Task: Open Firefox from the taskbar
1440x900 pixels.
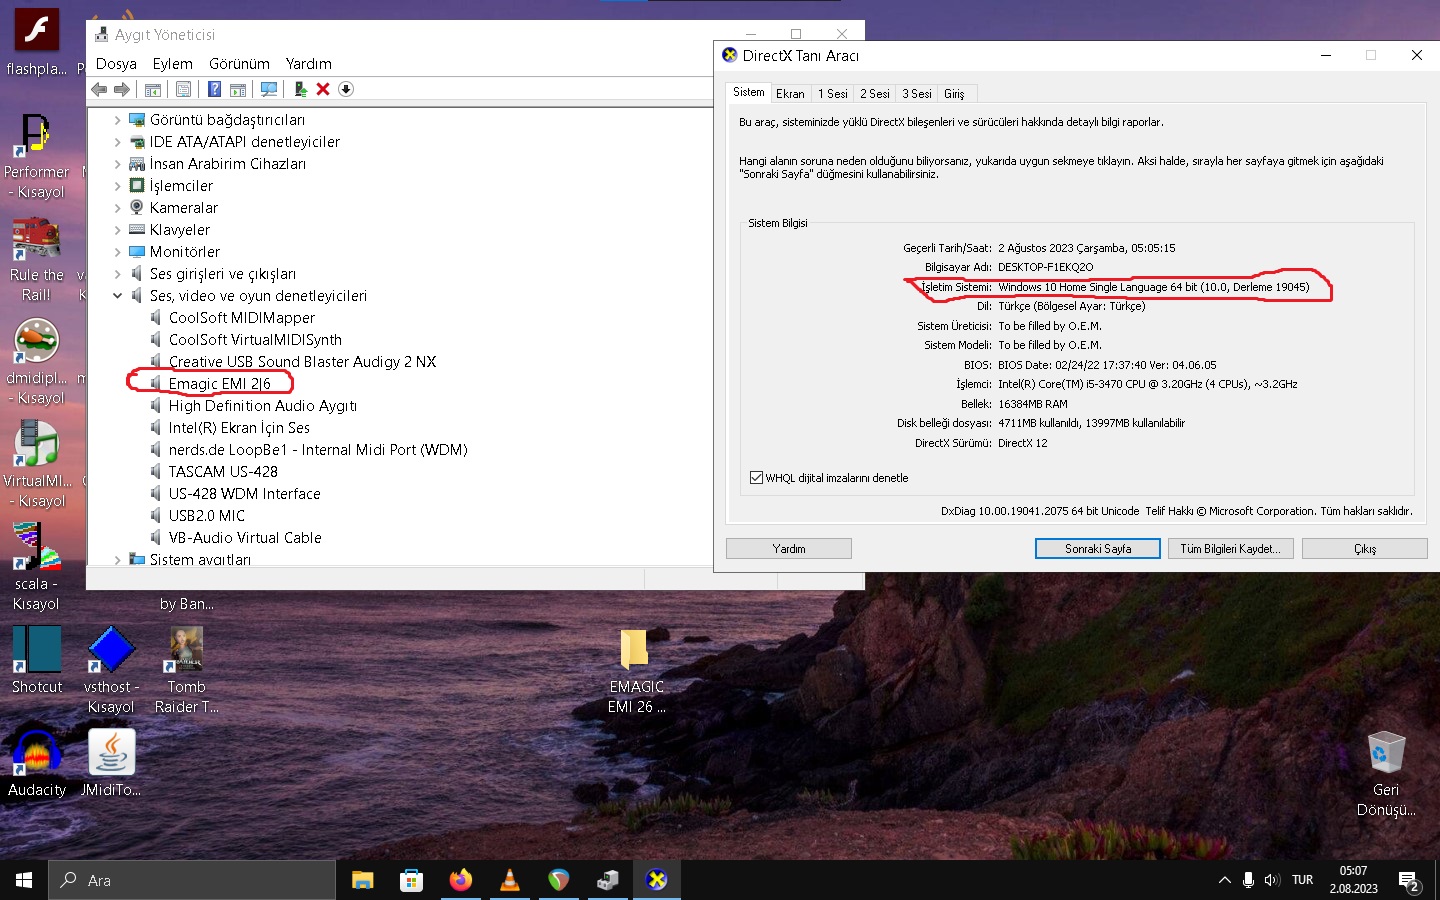Action: click(x=460, y=880)
